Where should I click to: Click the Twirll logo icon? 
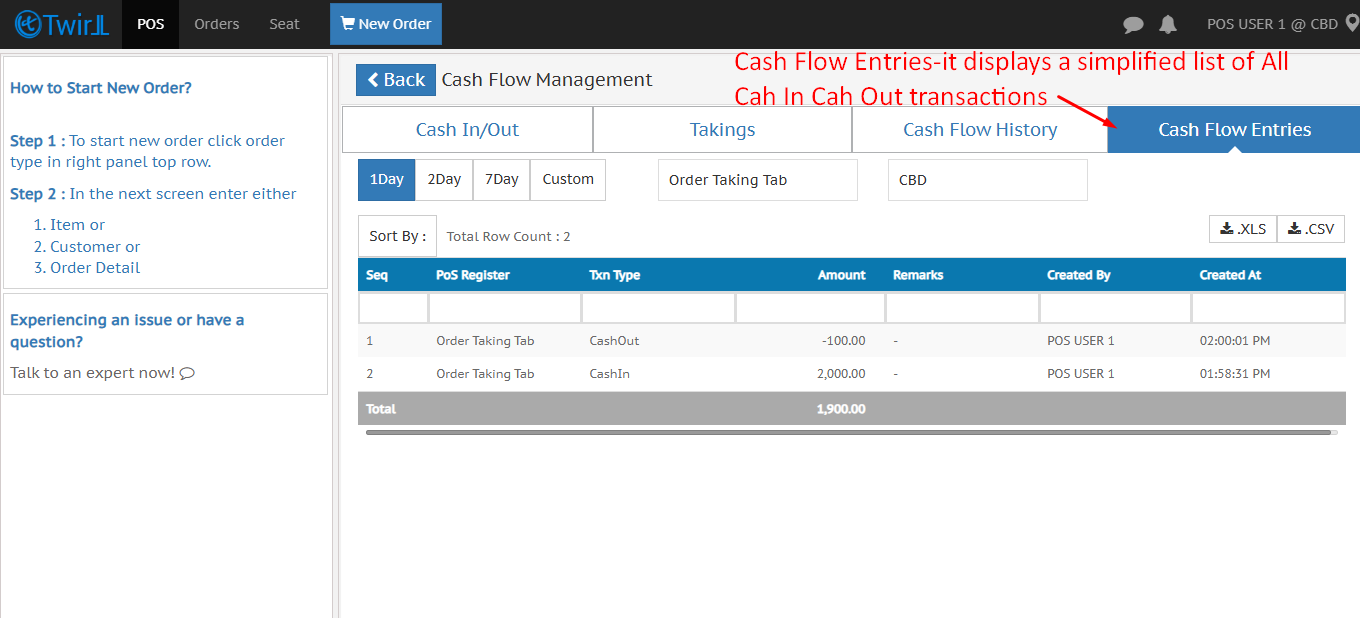coord(28,24)
